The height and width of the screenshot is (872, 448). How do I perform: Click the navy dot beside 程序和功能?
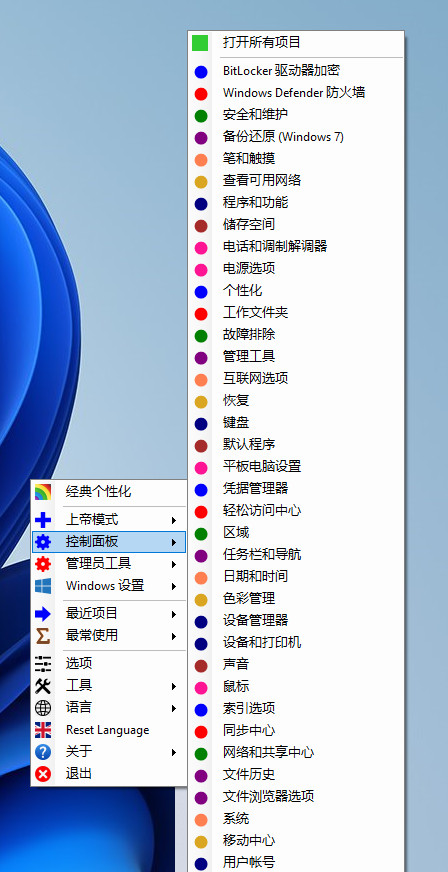[x=201, y=204]
